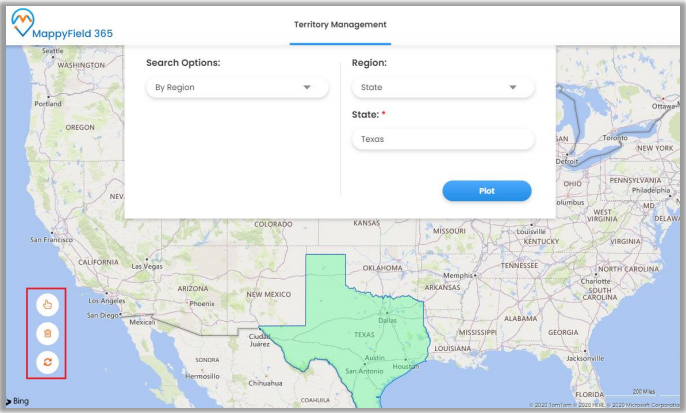Click the San Francisco map label
The image size is (686, 413).
[52, 240]
